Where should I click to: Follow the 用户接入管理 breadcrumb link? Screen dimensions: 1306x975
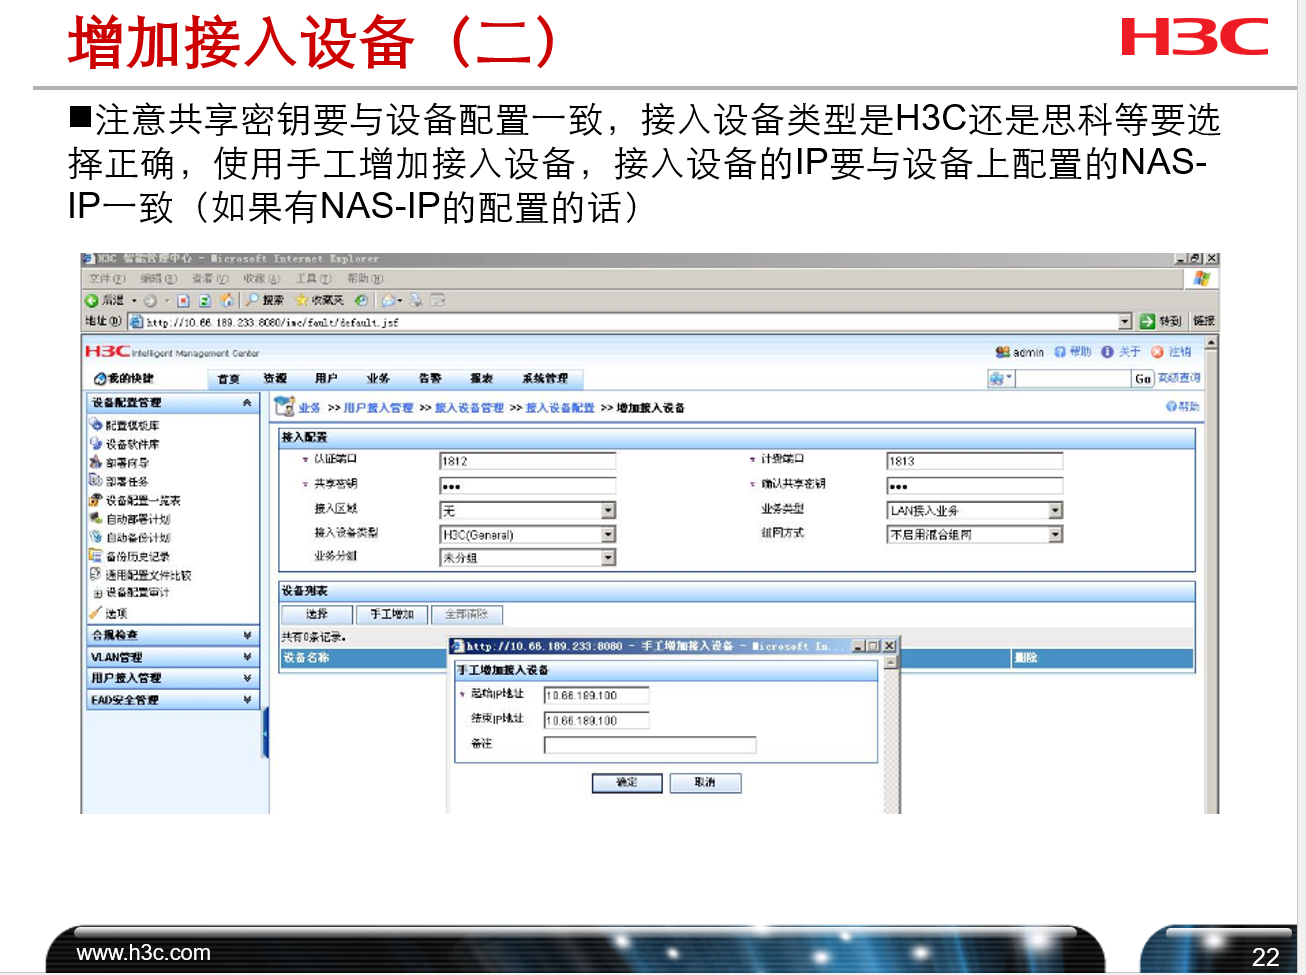click(378, 408)
